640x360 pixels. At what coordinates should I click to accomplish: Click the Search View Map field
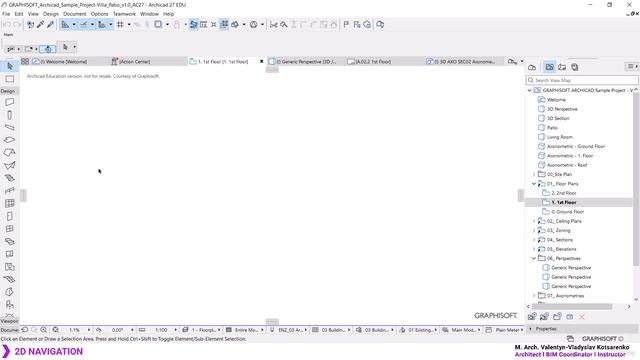[x=582, y=80]
